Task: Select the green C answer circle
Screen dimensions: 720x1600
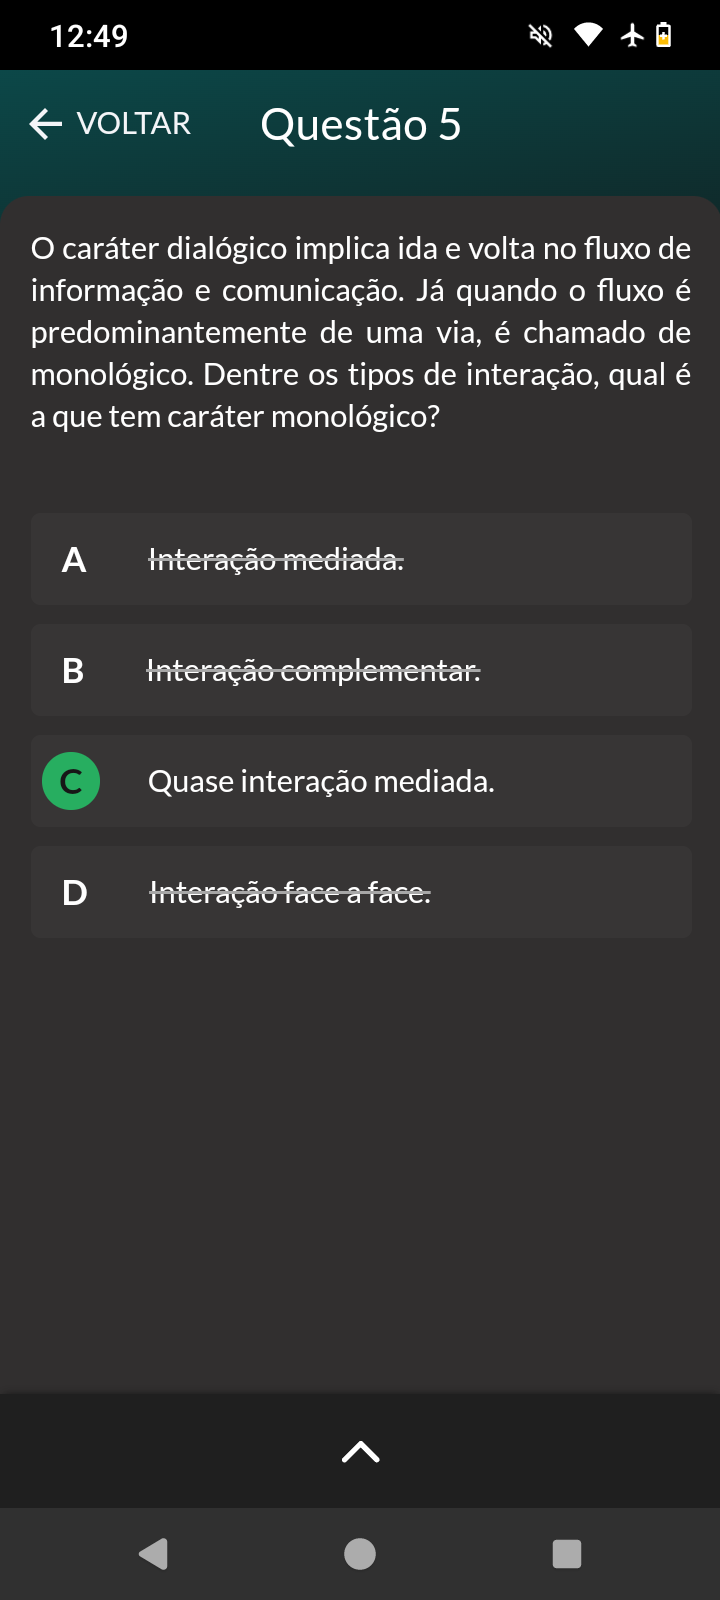Action: coord(71,781)
